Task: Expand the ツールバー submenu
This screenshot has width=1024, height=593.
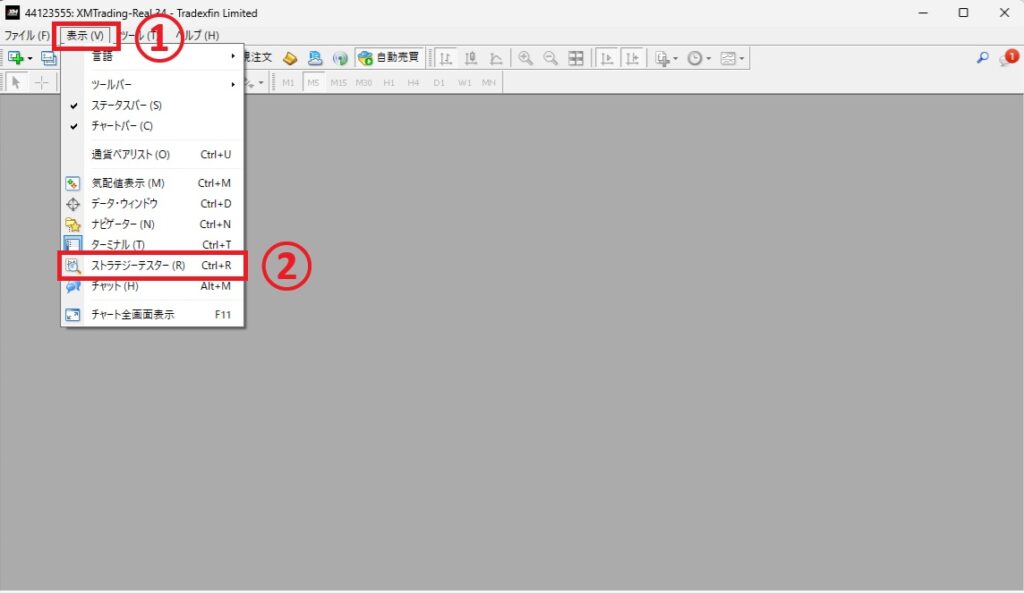Action: pos(152,84)
